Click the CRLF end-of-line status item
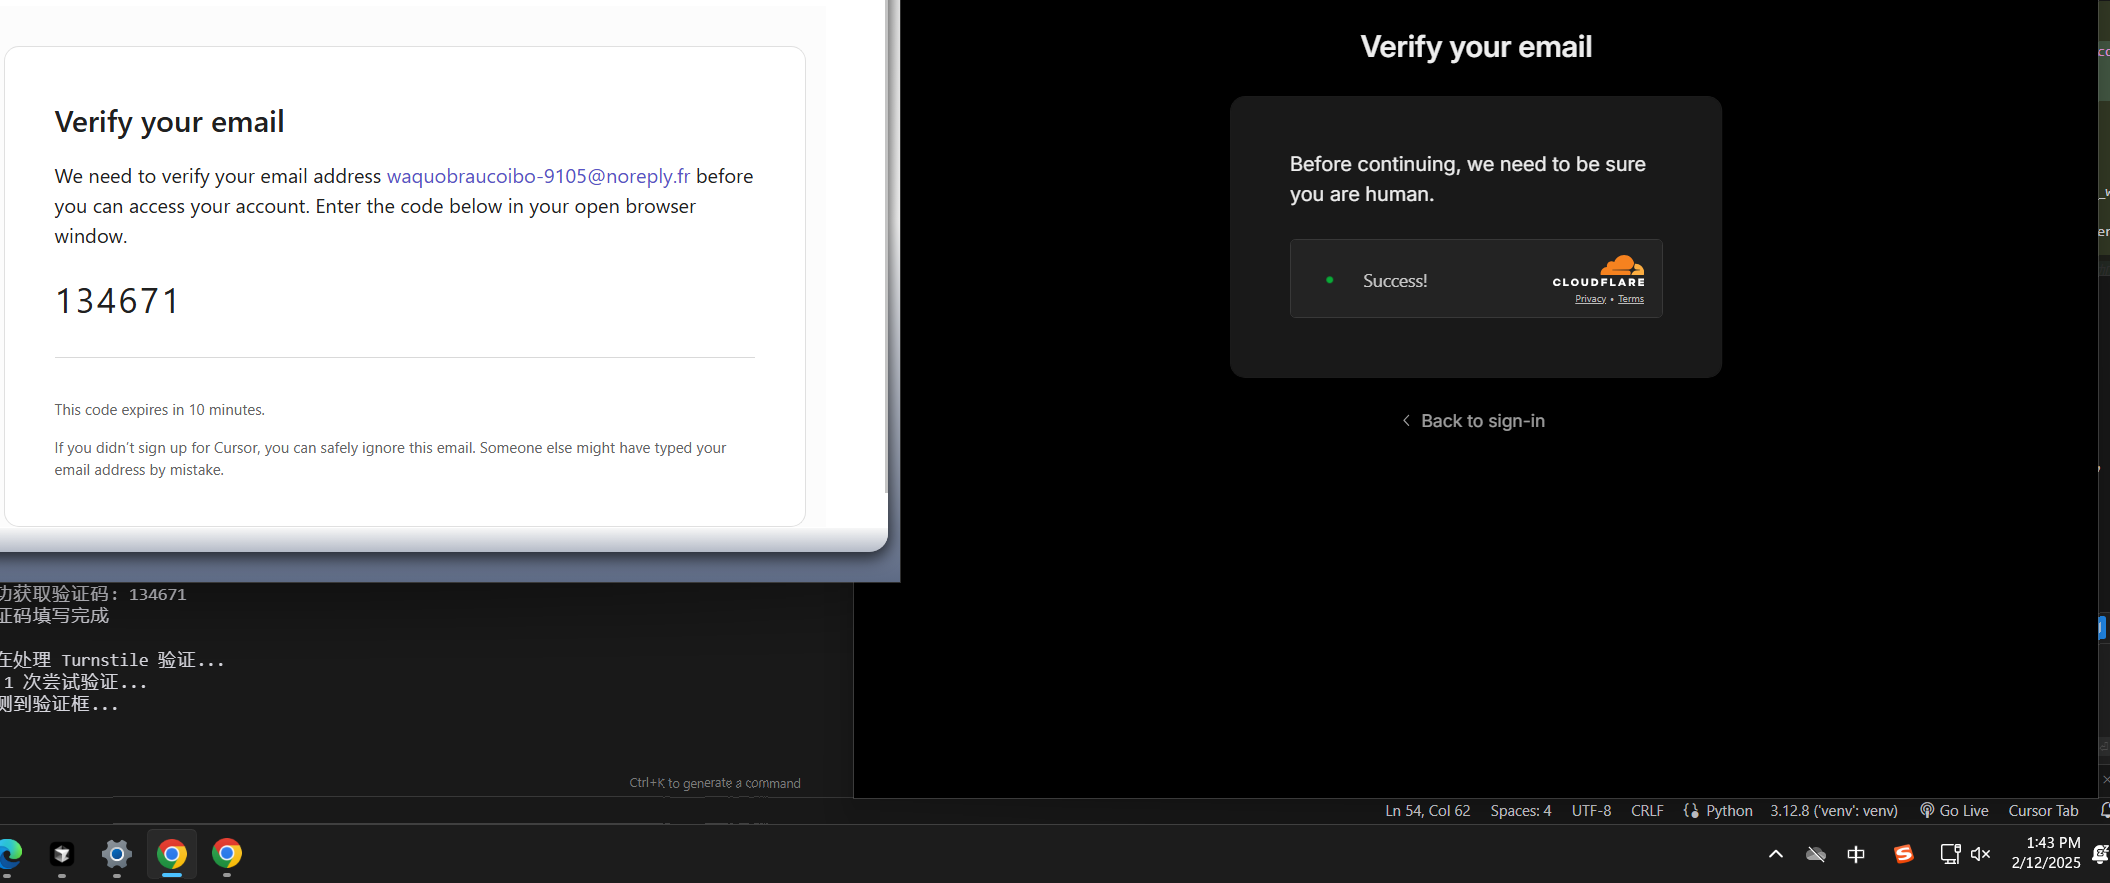This screenshot has height=883, width=2110. [x=1647, y=811]
